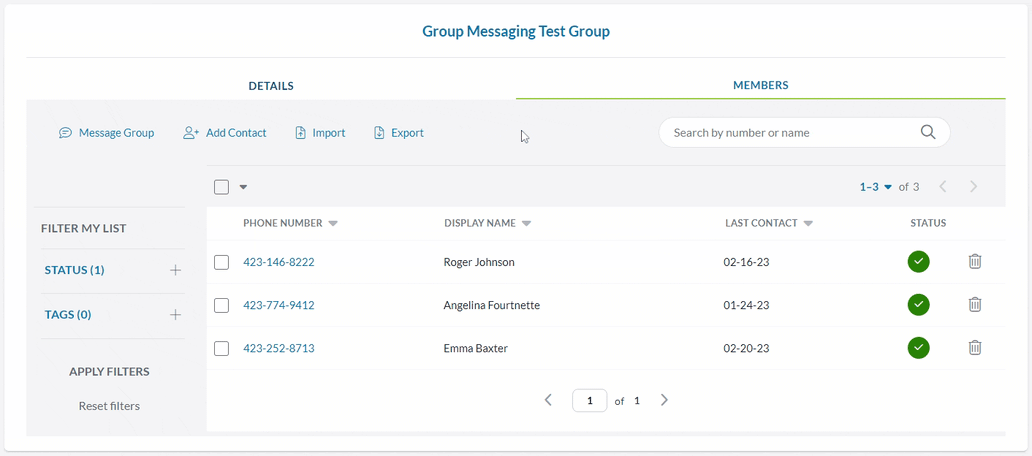Click the Reset filters link
Image resolution: width=1032 pixels, height=456 pixels.
pos(109,406)
